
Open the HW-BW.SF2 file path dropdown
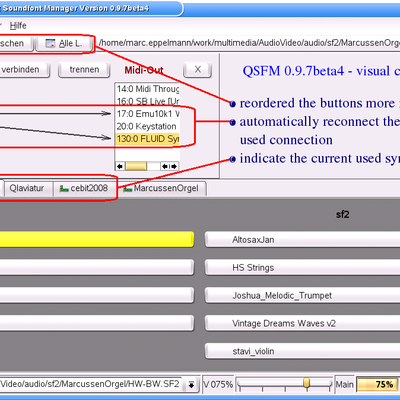[191, 384]
